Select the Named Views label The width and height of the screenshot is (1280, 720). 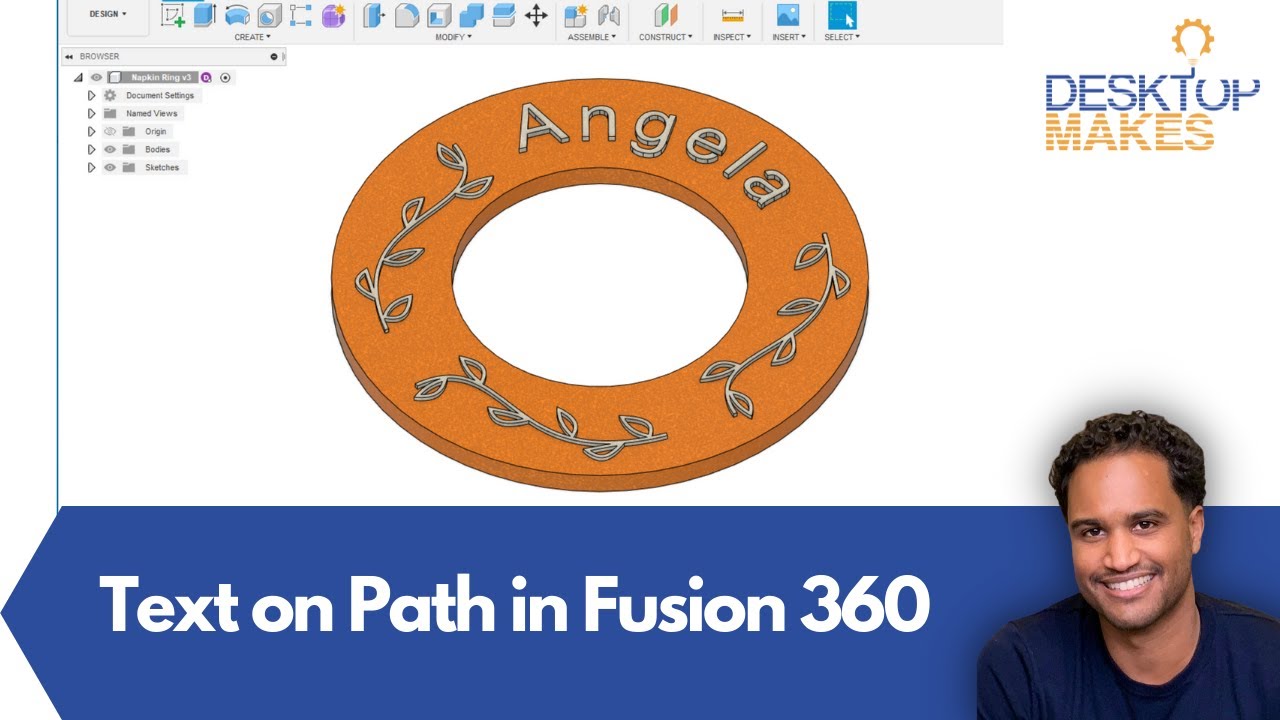[x=152, y=113]
